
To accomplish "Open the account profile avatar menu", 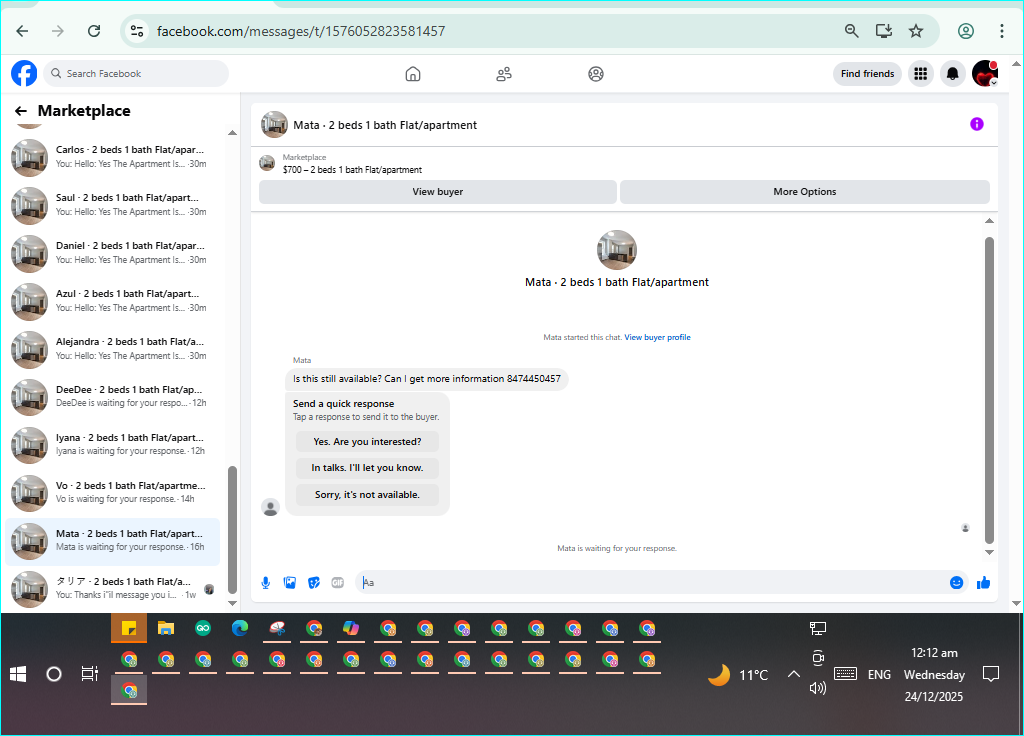I will [985, 73].
